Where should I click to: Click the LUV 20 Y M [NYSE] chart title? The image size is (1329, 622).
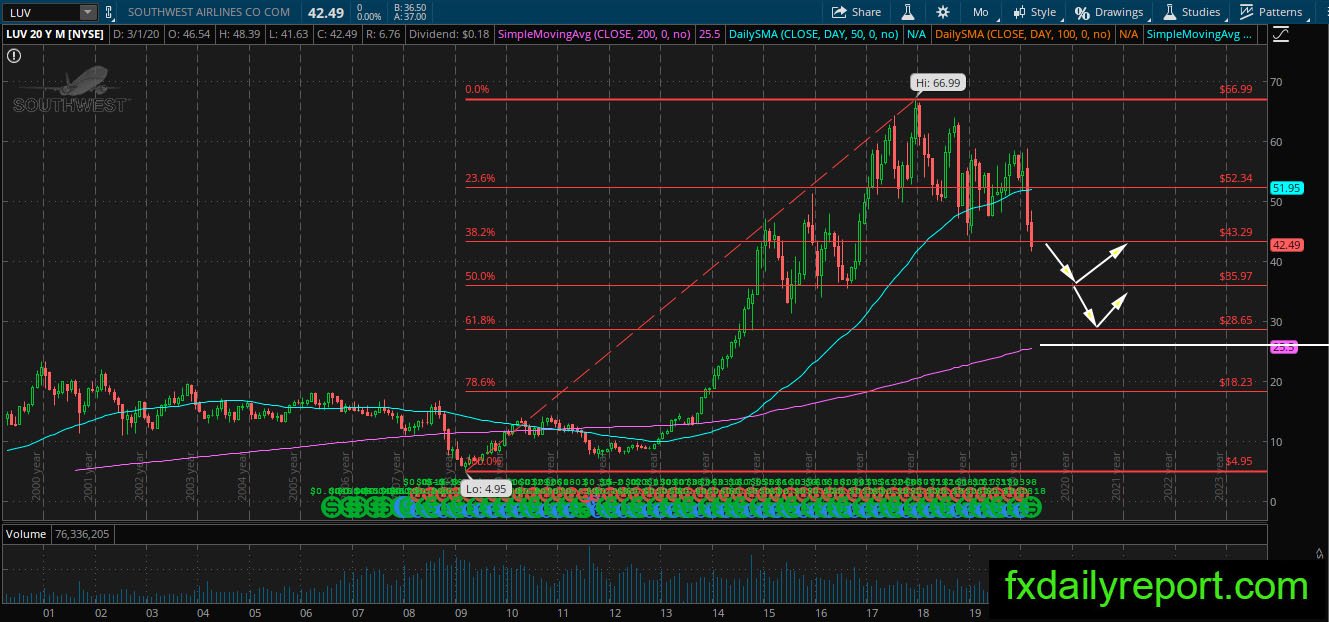(x=56, y=34)
